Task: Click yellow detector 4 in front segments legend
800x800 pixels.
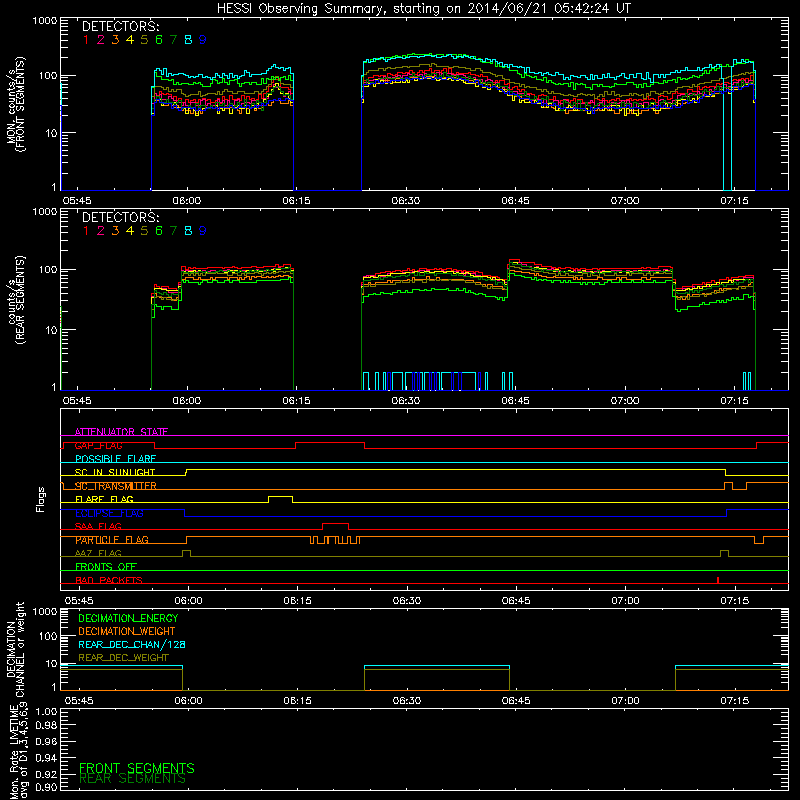Action: [x=130, y=39]
